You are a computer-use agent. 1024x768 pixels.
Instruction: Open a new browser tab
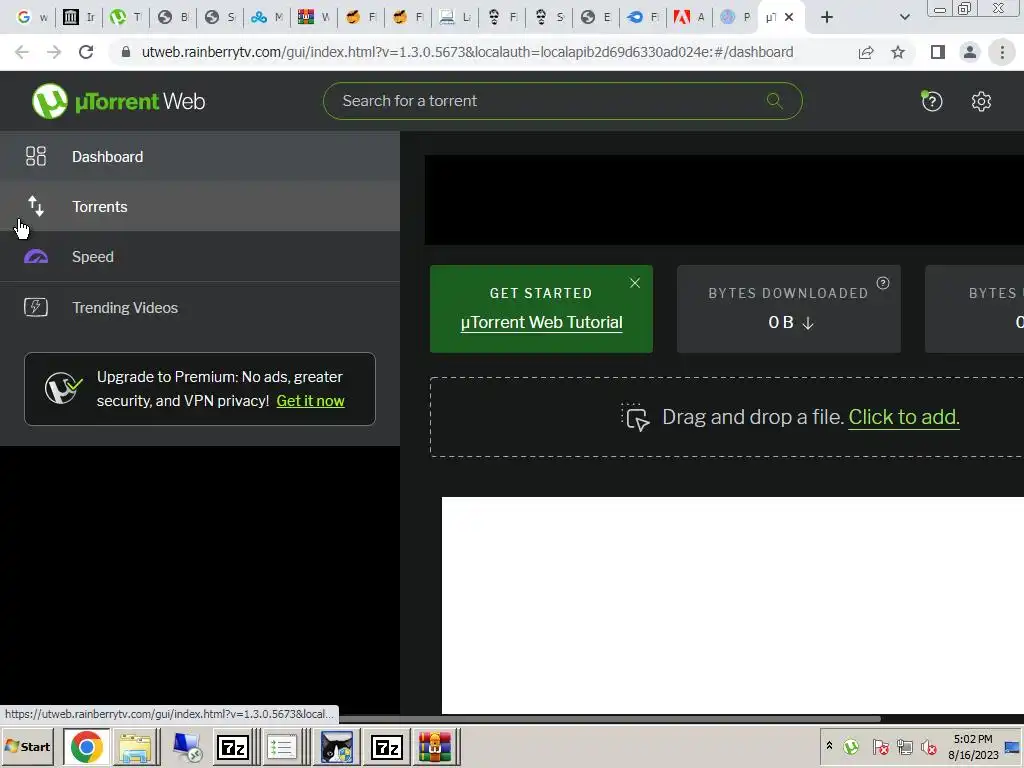coord(827,17)
